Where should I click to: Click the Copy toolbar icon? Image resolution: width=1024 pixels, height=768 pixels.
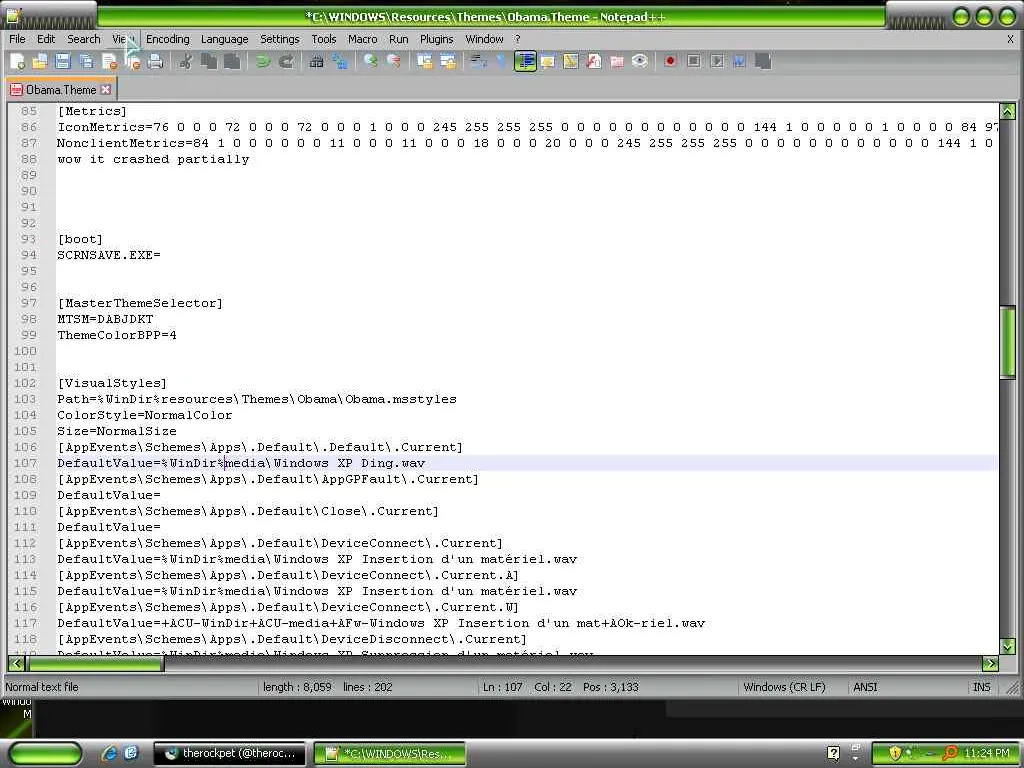pos(209,61)
